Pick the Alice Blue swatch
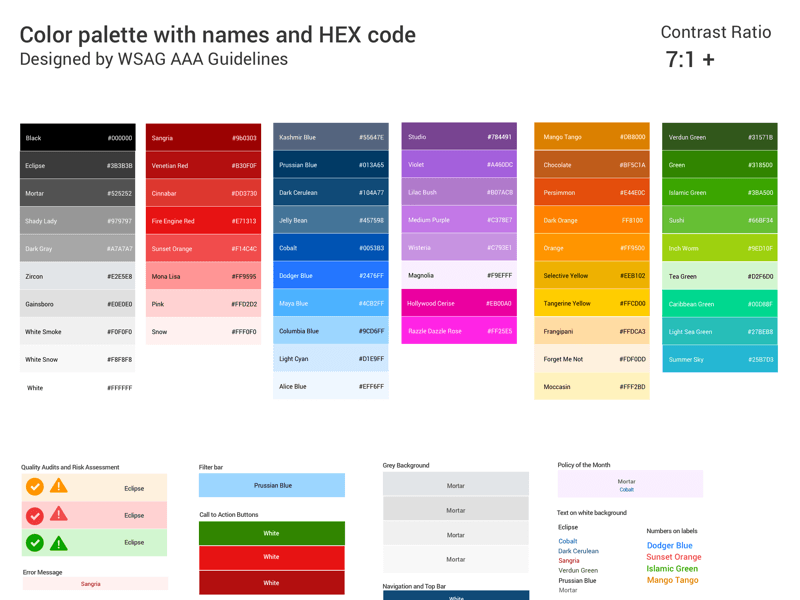Screen dimensions: 800x600 click(331, 386)
